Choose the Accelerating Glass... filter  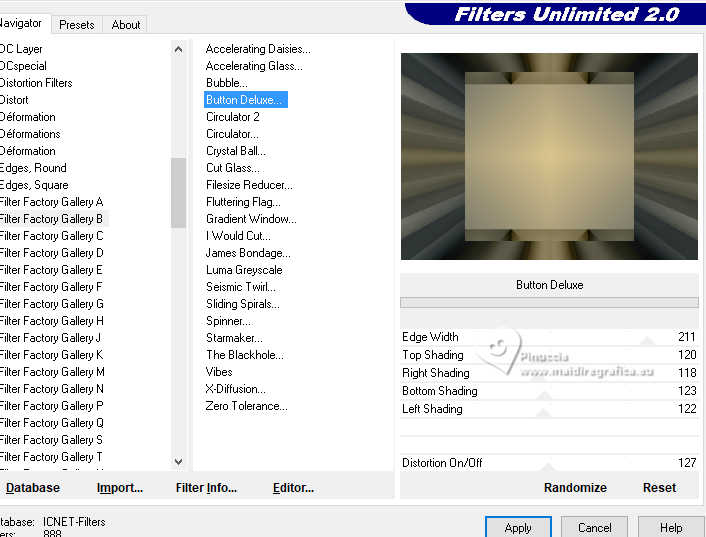(254, 66)
